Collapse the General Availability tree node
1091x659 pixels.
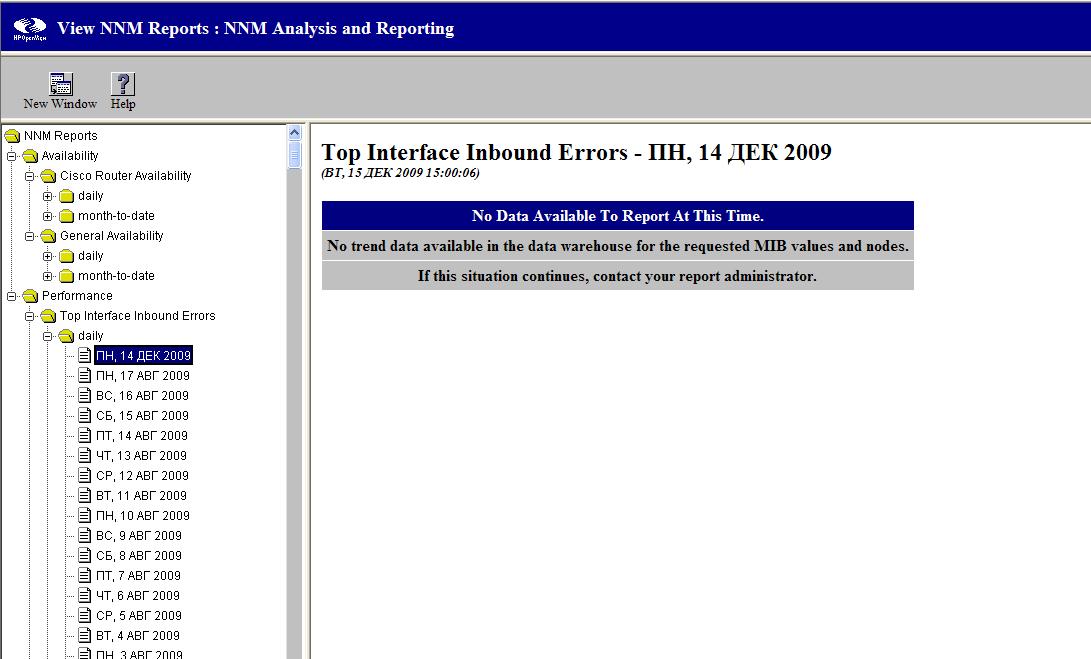click(30, 236)
